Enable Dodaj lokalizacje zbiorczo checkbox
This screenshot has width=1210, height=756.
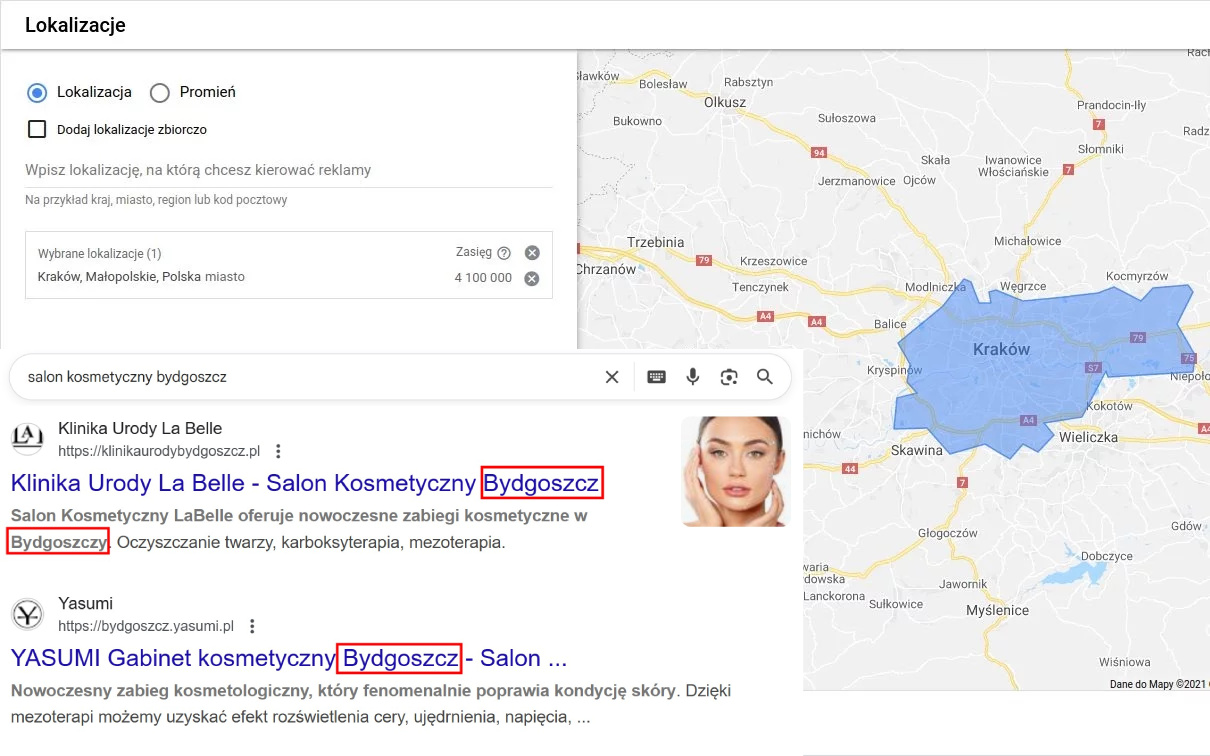37,129
